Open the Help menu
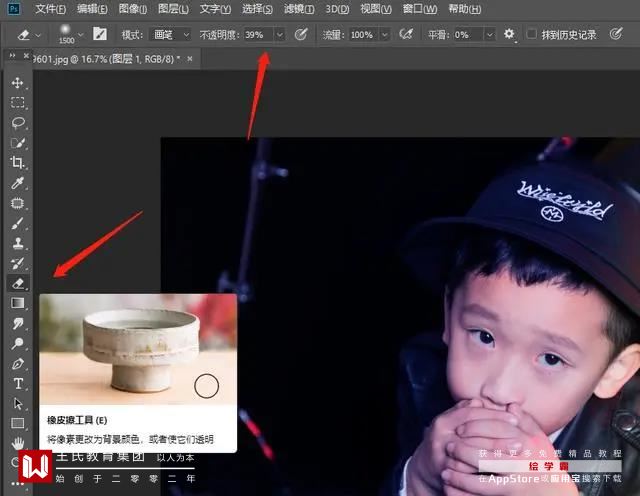Image resolution: width=640 pixels, height=496 pixels. (464, 9)
